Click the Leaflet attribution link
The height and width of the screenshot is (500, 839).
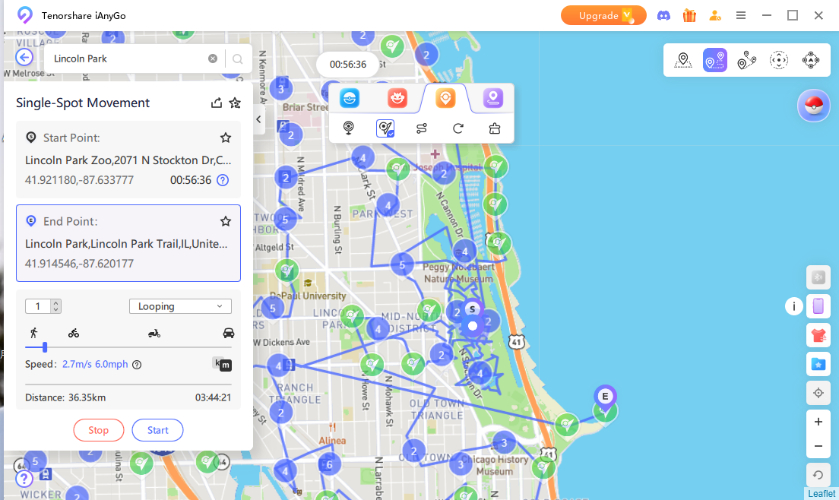pyautogui.click(x=821, y=494)
